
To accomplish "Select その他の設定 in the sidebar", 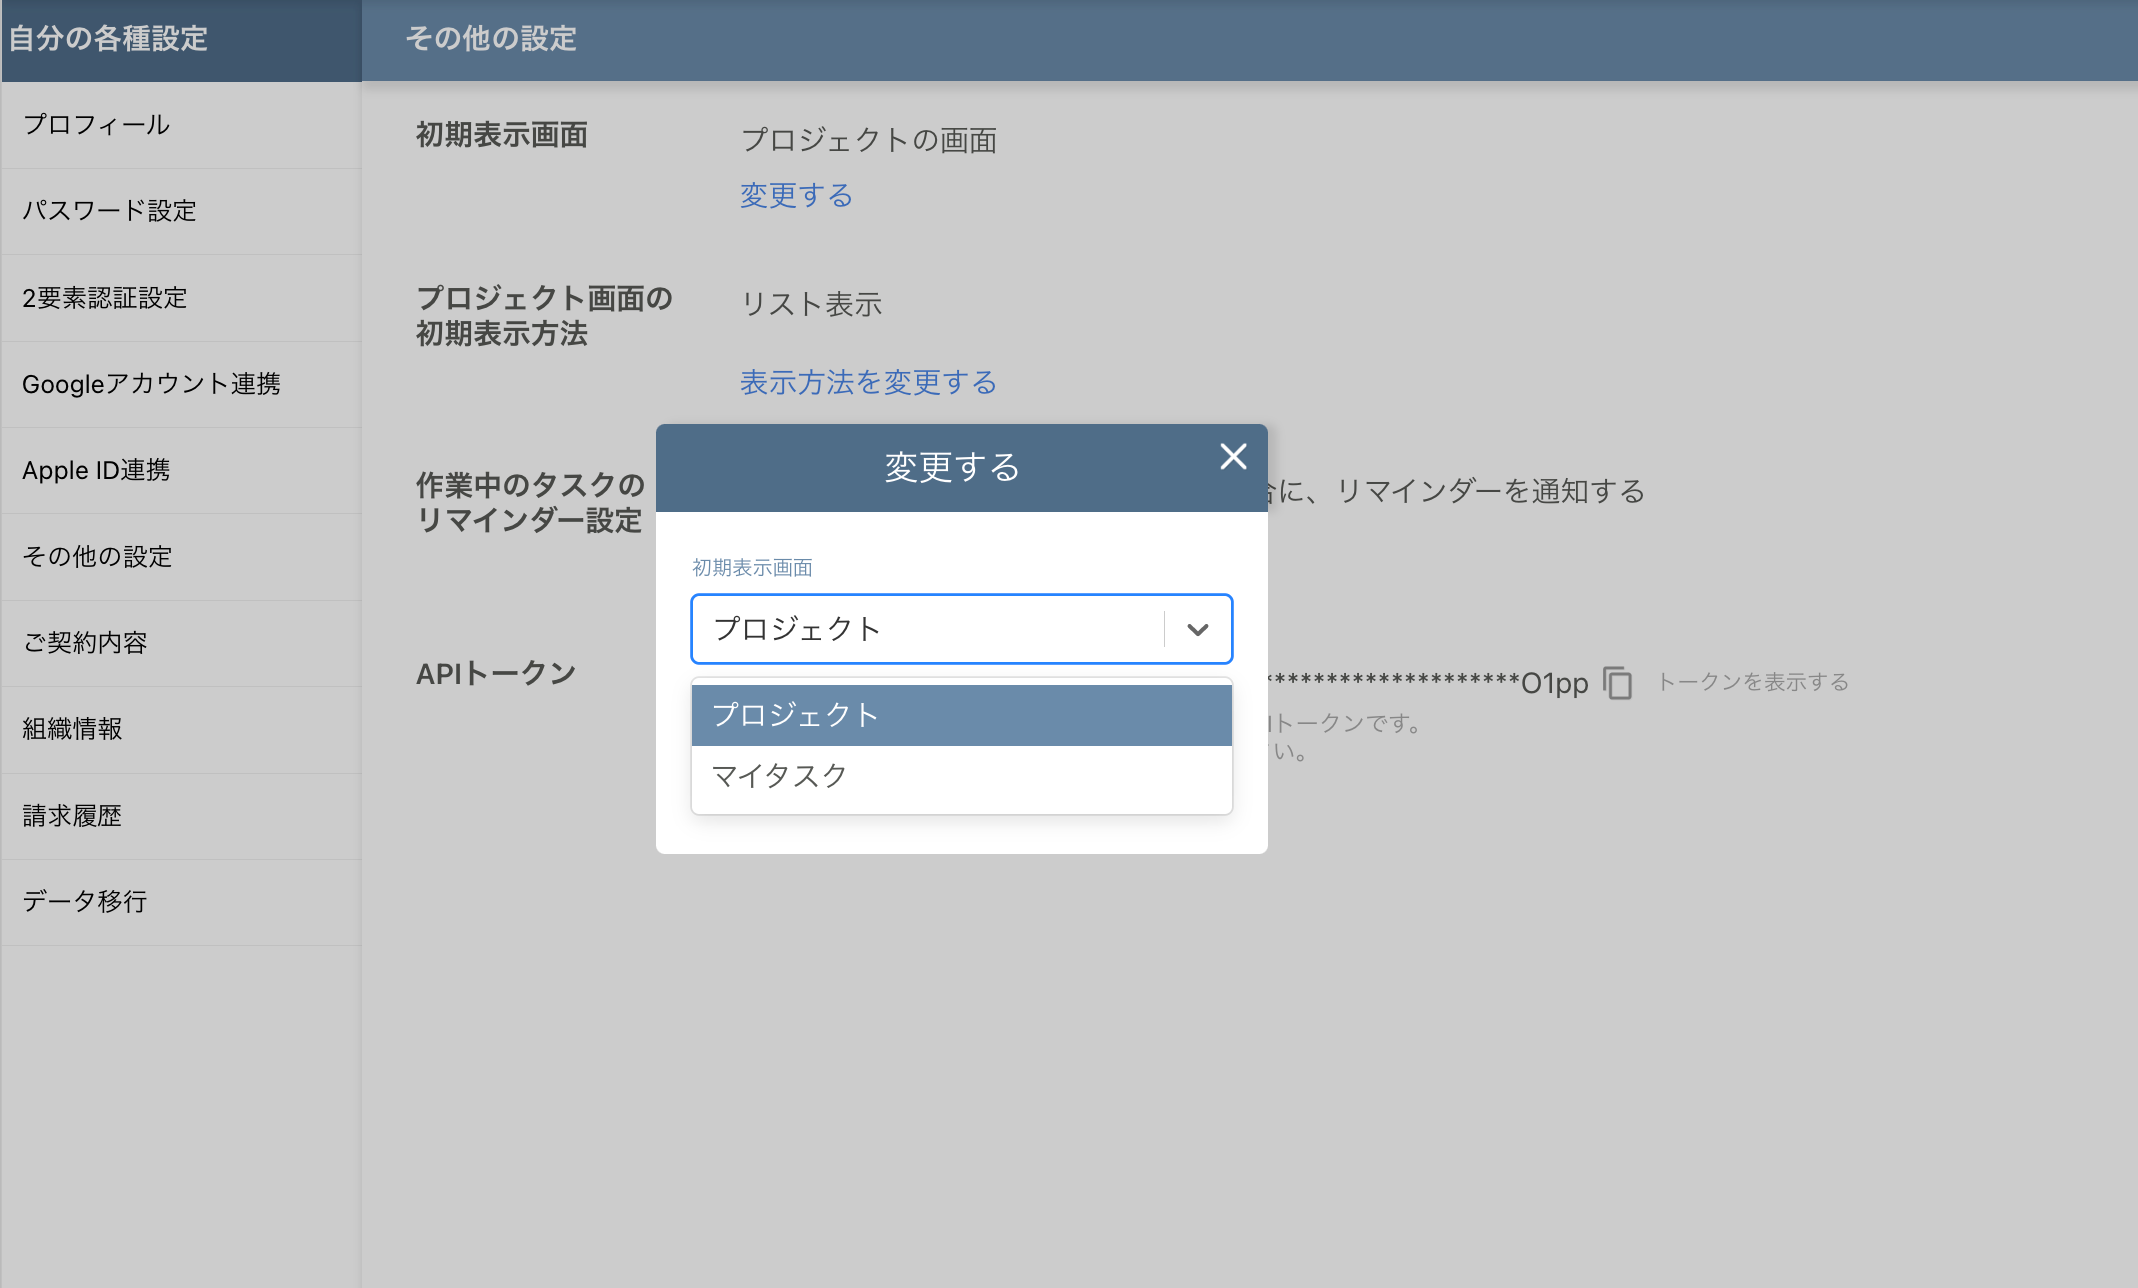I will tap(96, 557).
